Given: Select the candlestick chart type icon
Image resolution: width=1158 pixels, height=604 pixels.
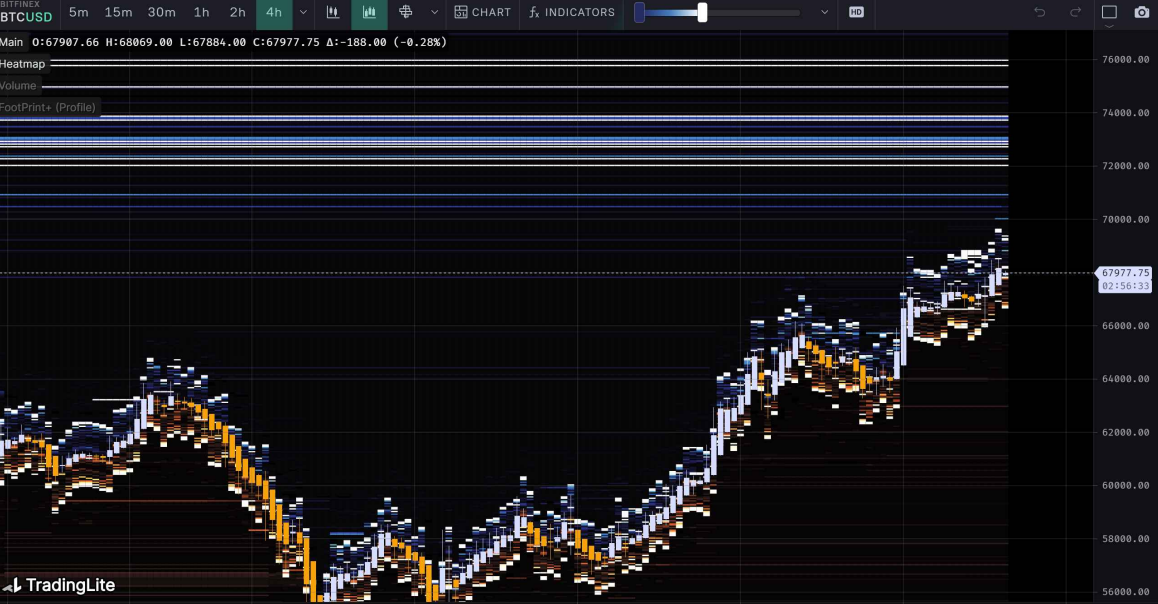Looking at the screenshot, I should (333, 12).
